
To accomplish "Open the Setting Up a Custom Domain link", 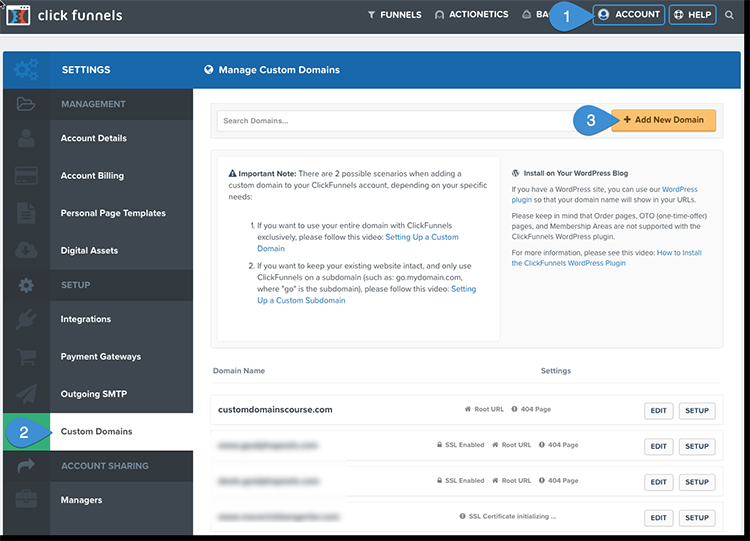I will pos(357,243).
